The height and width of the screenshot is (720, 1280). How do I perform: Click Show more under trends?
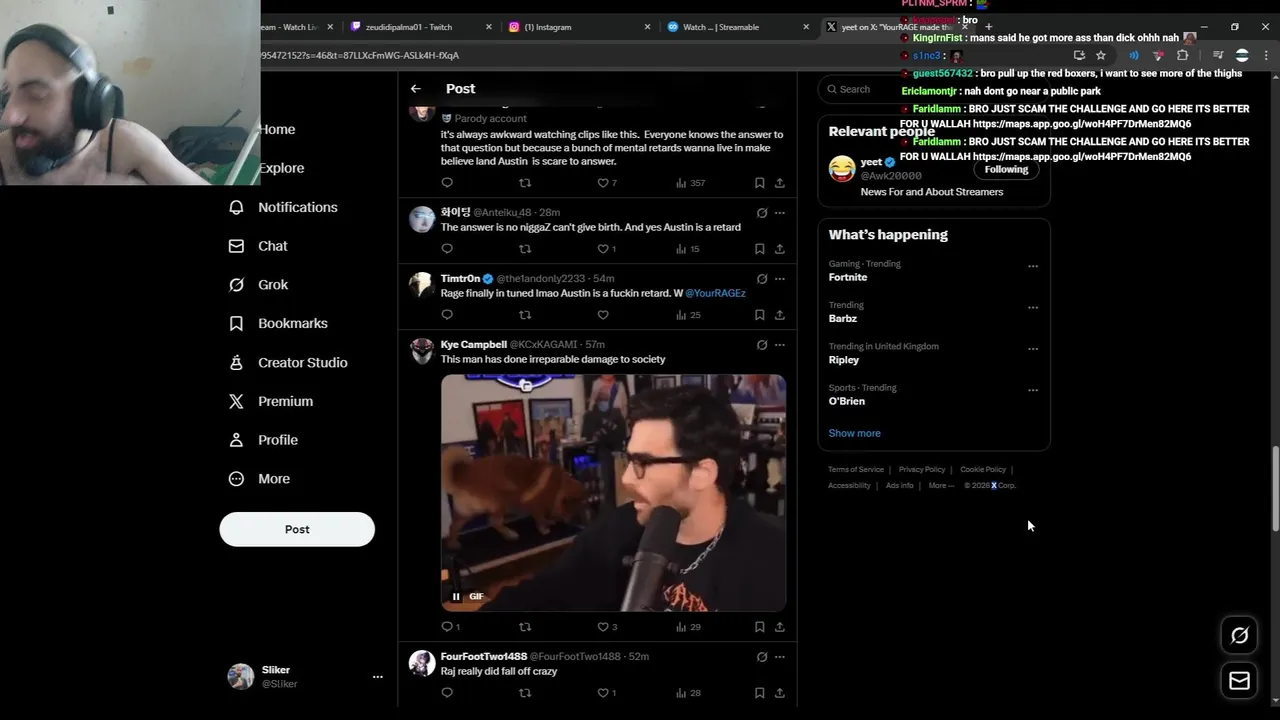[x=854, y=433]
